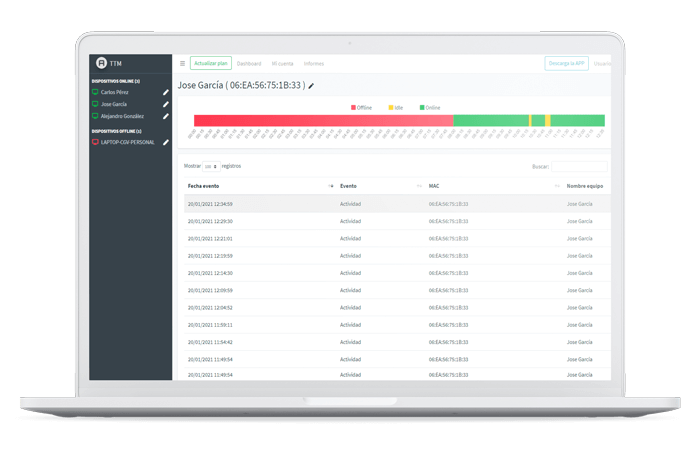700x467 pixels.
Task: Toggle Offline series in chart legend
Action: click(362, 107)
